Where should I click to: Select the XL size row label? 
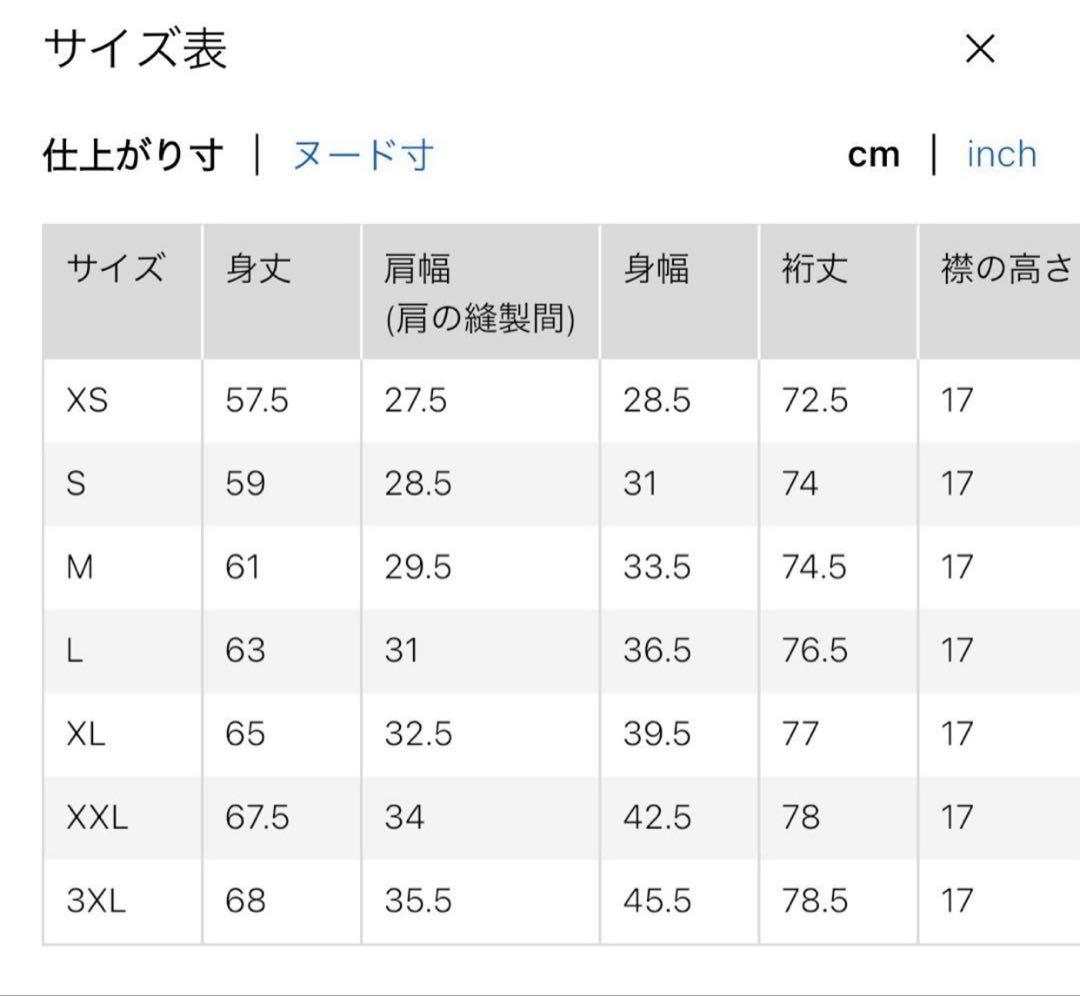[x=86, y=735]
